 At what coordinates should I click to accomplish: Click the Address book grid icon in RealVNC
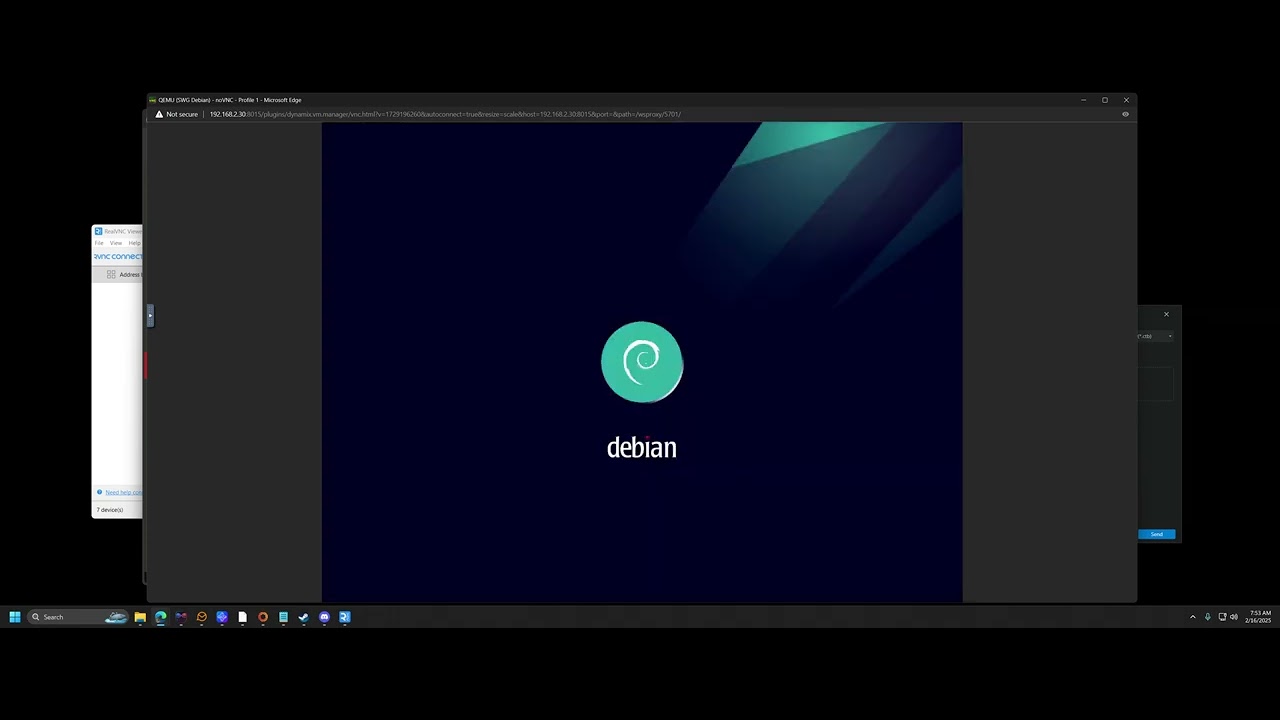pos(111,274)
